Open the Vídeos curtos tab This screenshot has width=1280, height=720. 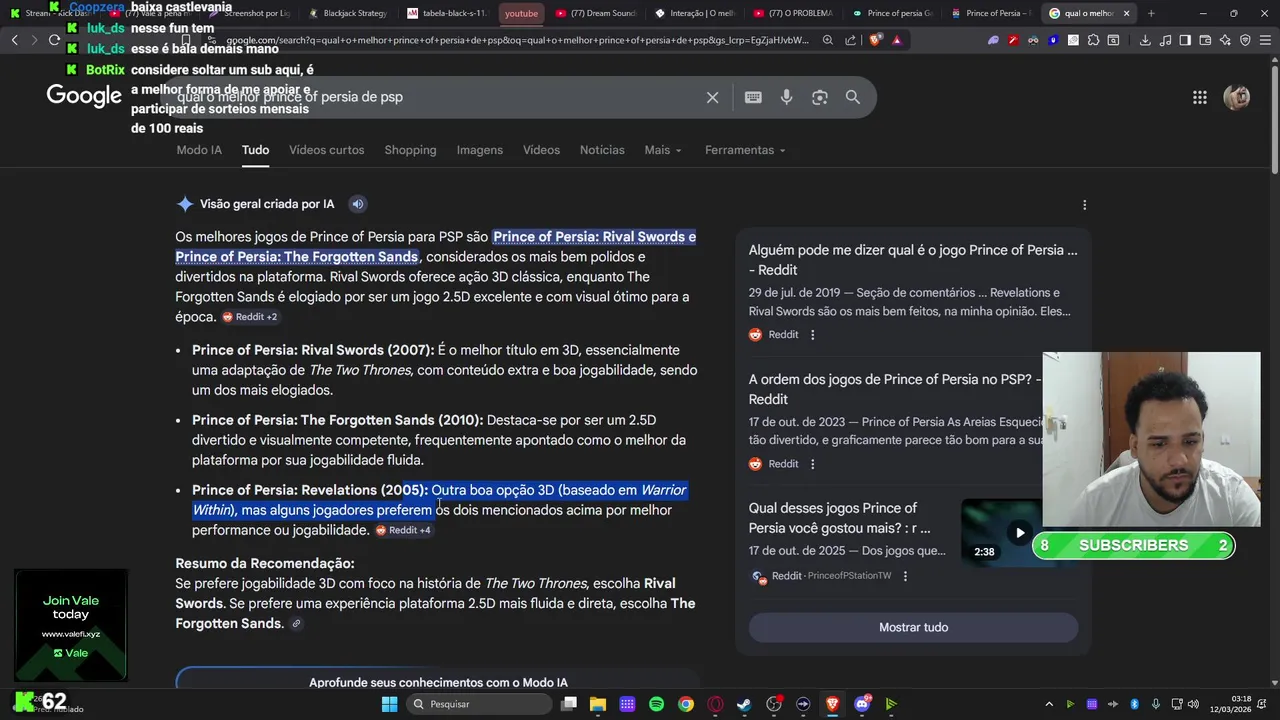point(327,150)
